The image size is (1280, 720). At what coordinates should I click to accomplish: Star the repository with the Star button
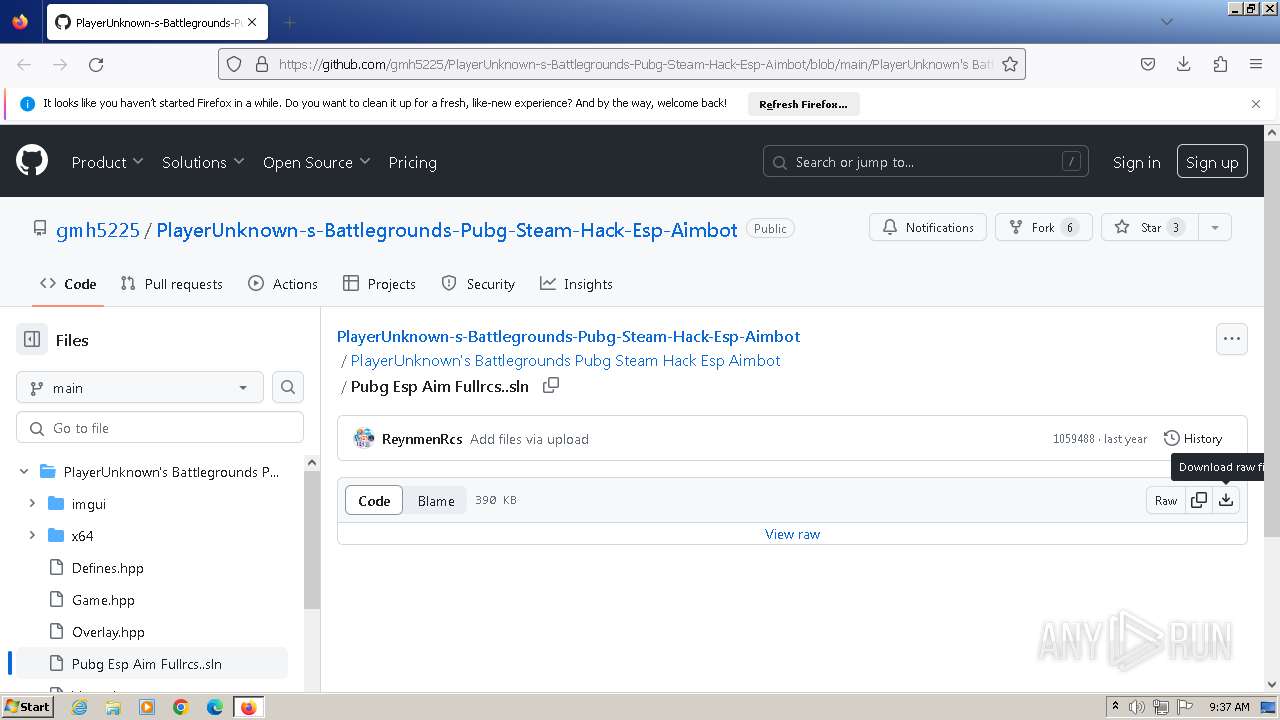(1150, 228)
